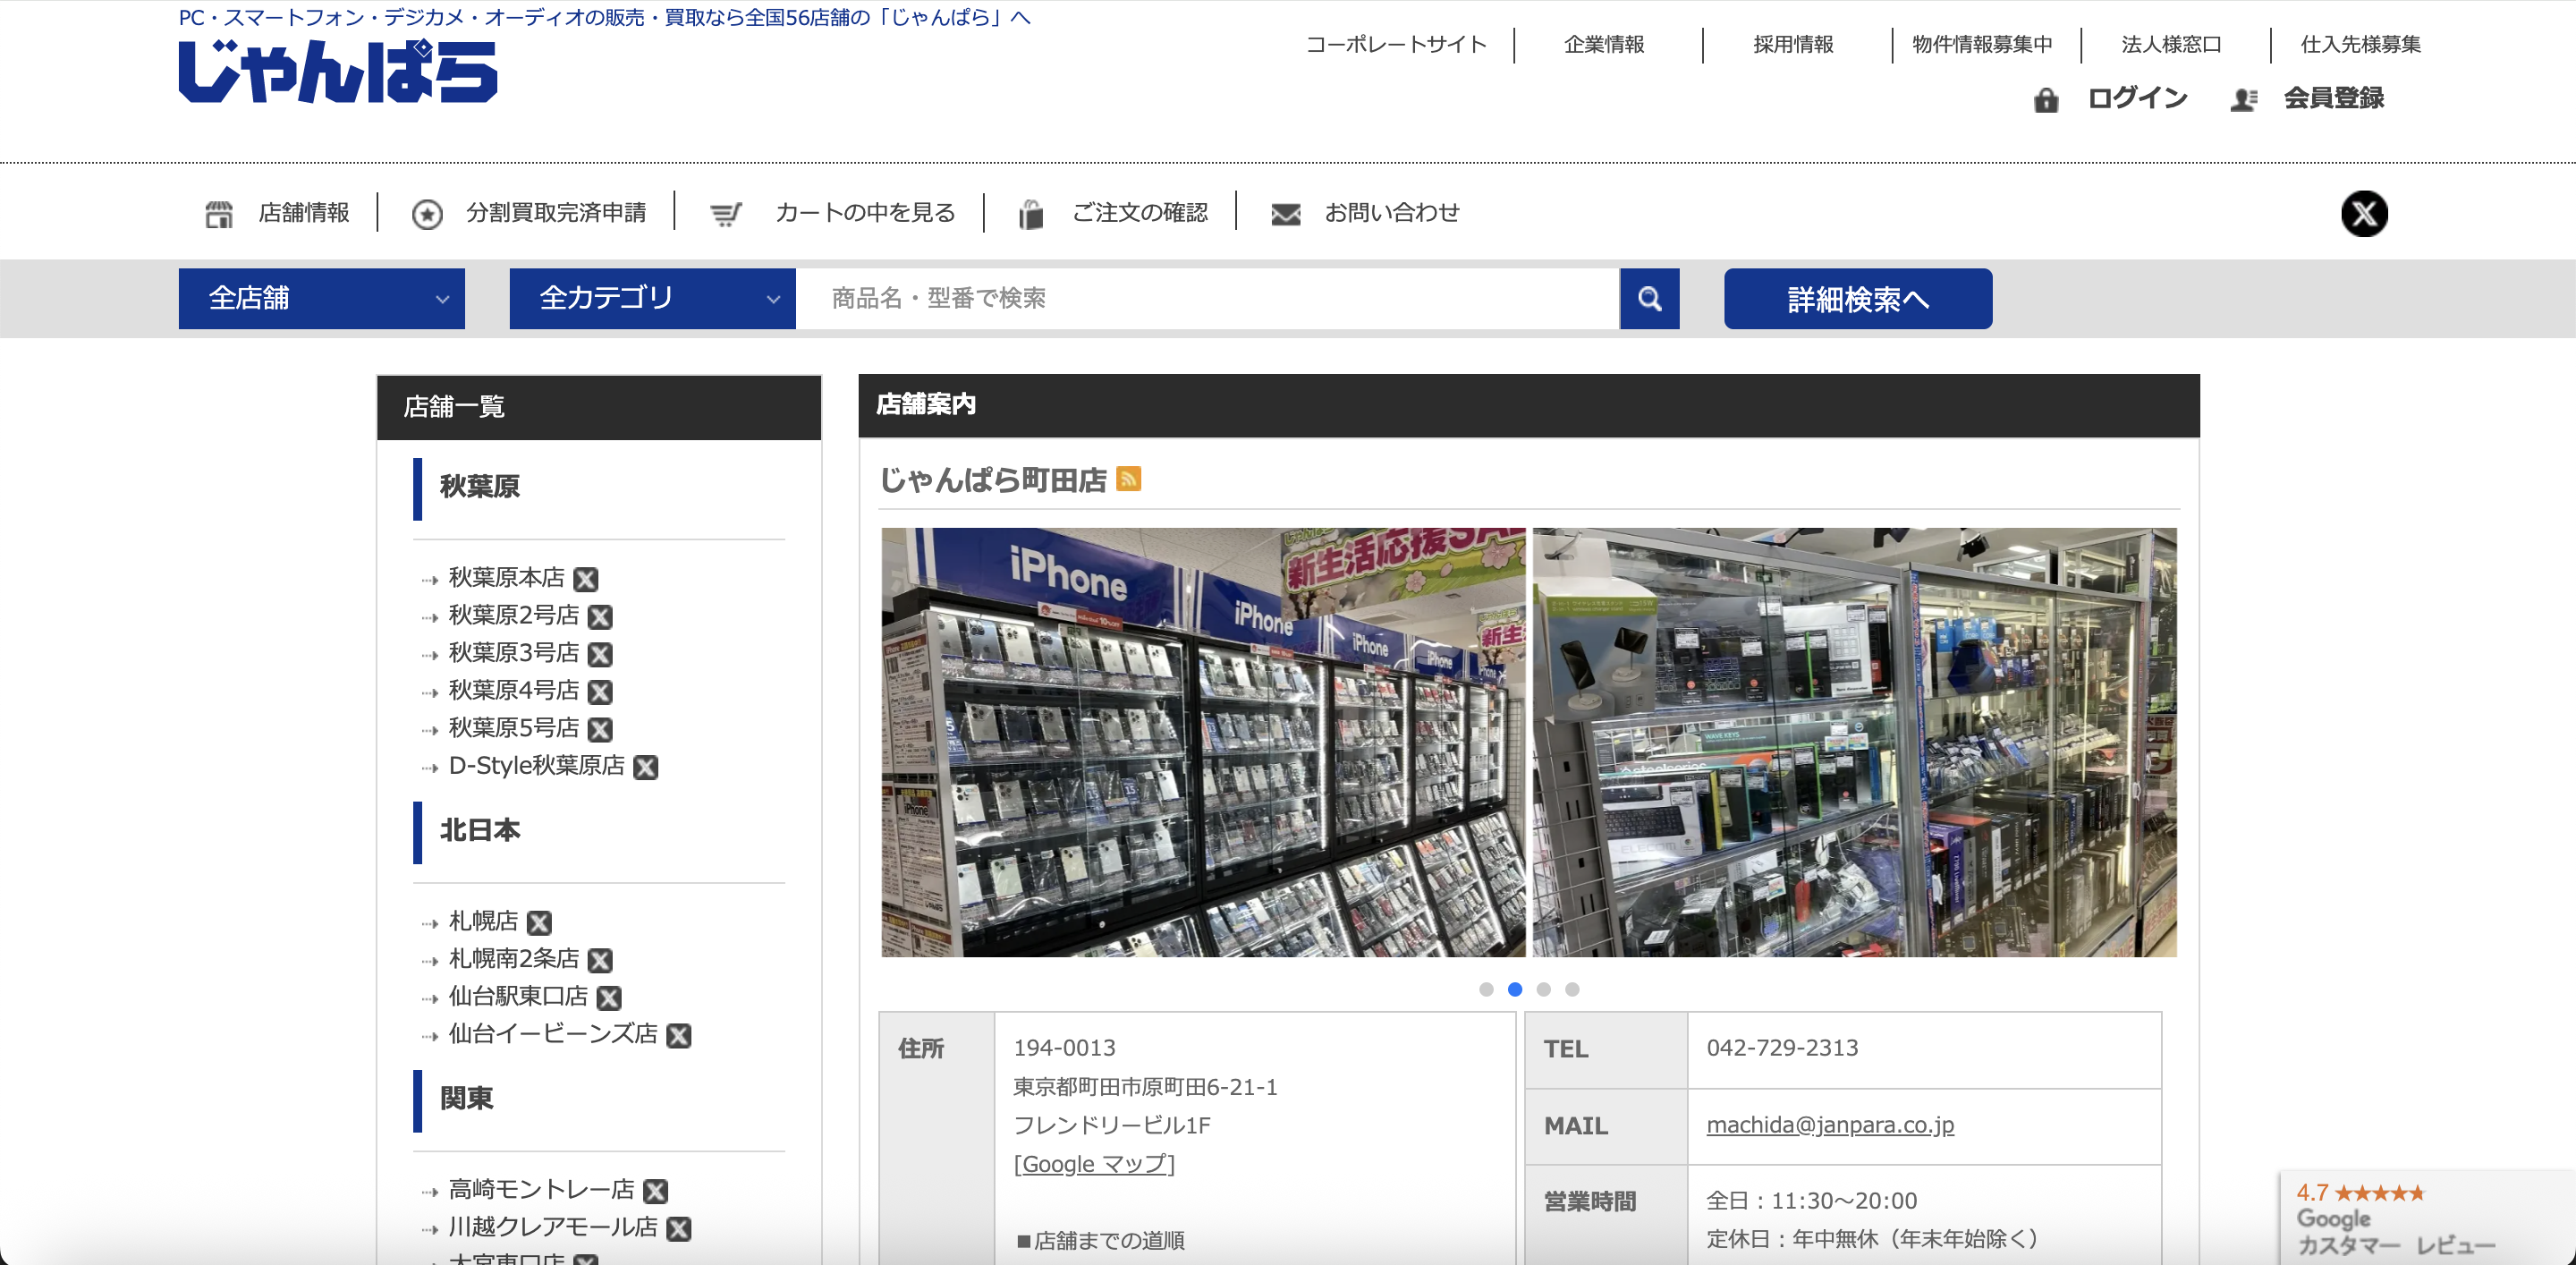Click お問い合わせ navigation link
Image resolution: width=2576 pixels, height=1265 pixels.
coord(1392,213)
